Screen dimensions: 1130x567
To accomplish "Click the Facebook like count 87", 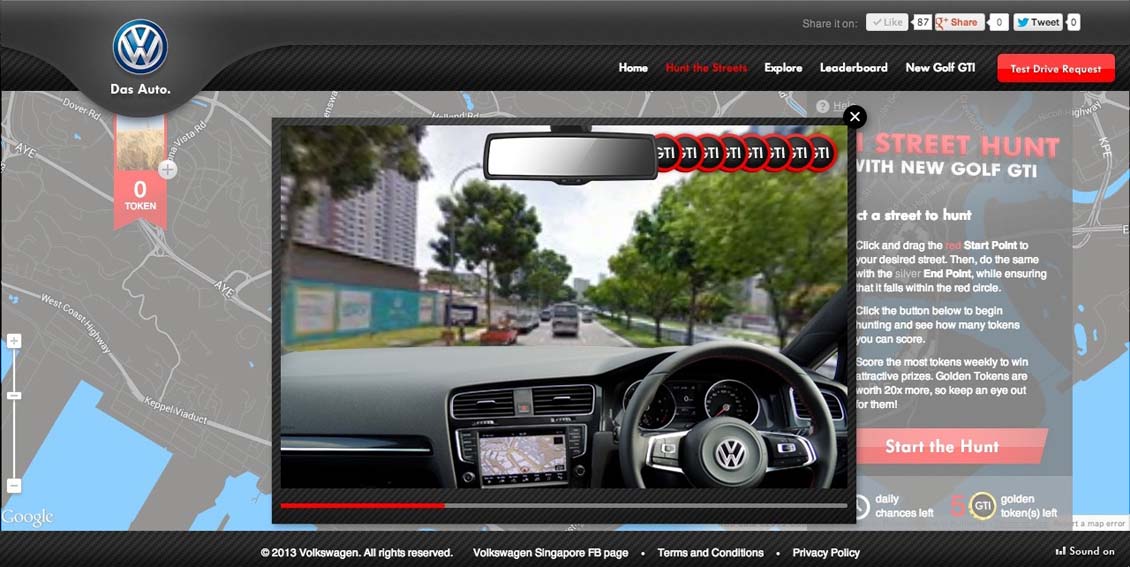I will [x=922, y=22].
